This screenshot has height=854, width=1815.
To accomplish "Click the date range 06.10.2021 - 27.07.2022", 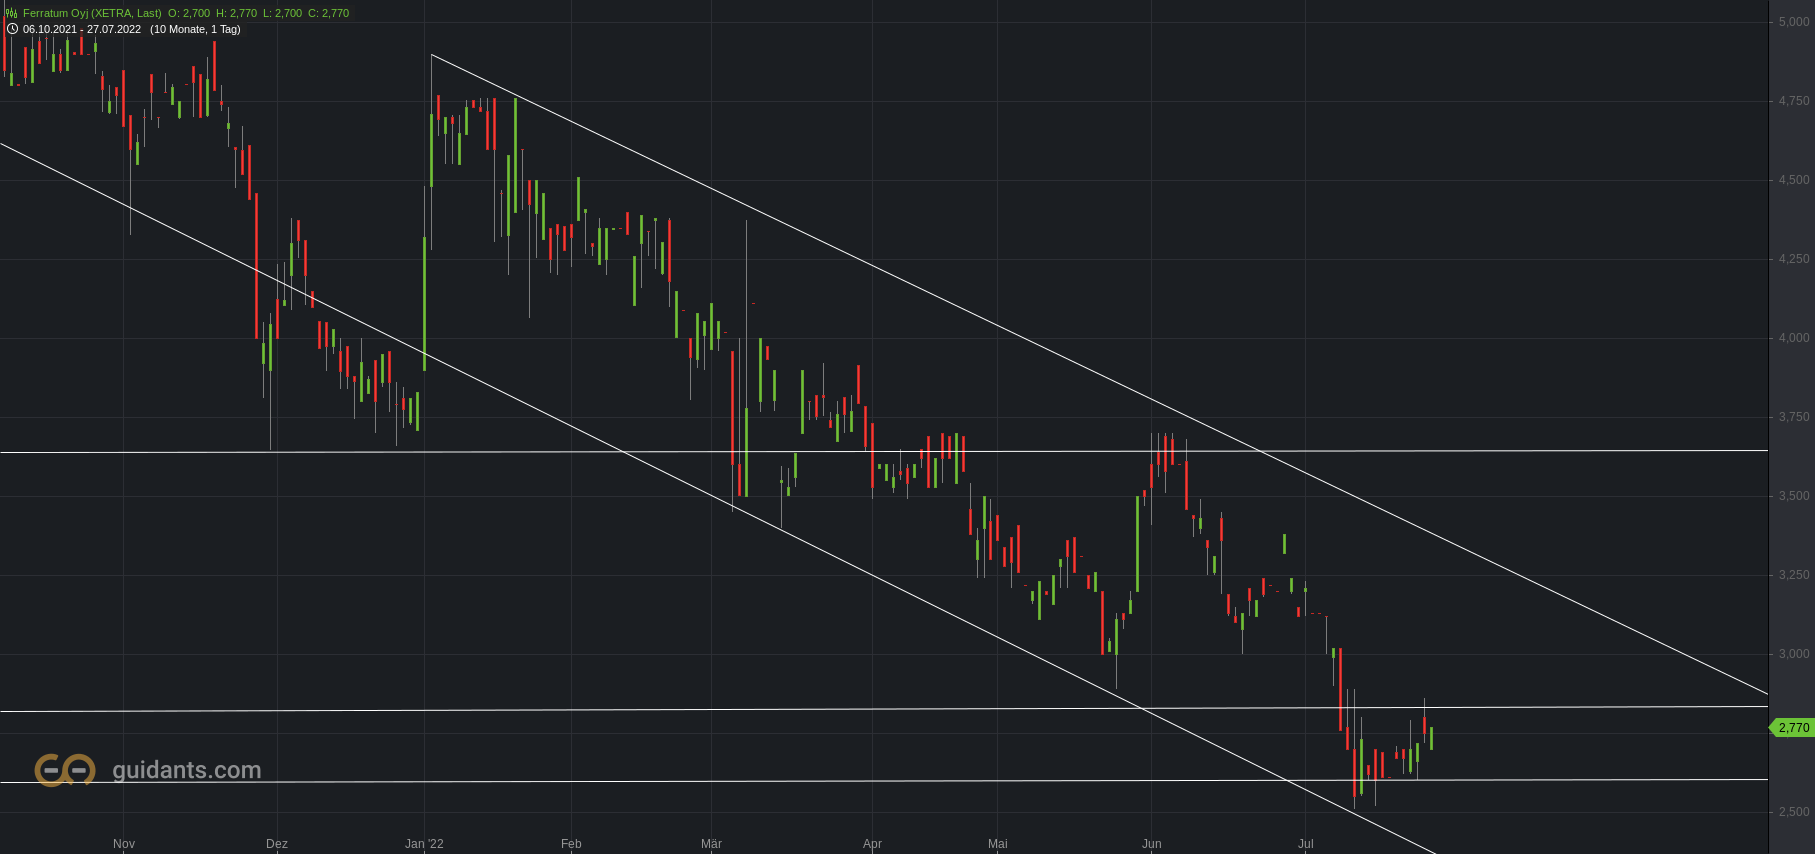I will click(x=82, y=29).
